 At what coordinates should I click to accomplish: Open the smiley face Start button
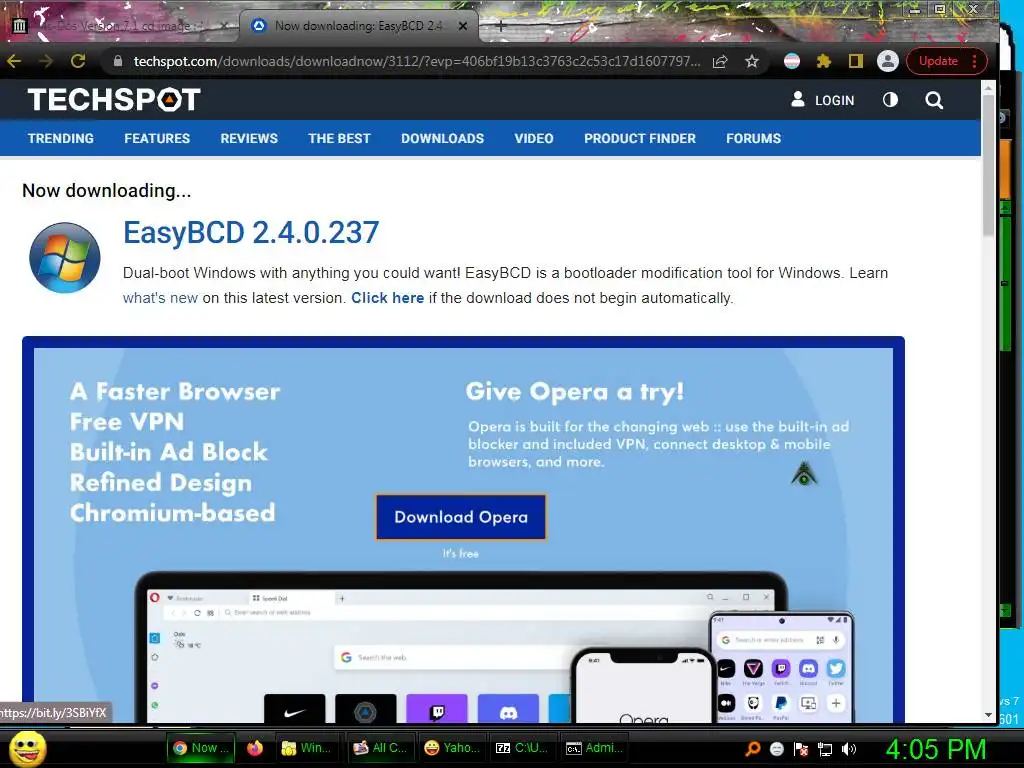(x=27, y=748)
